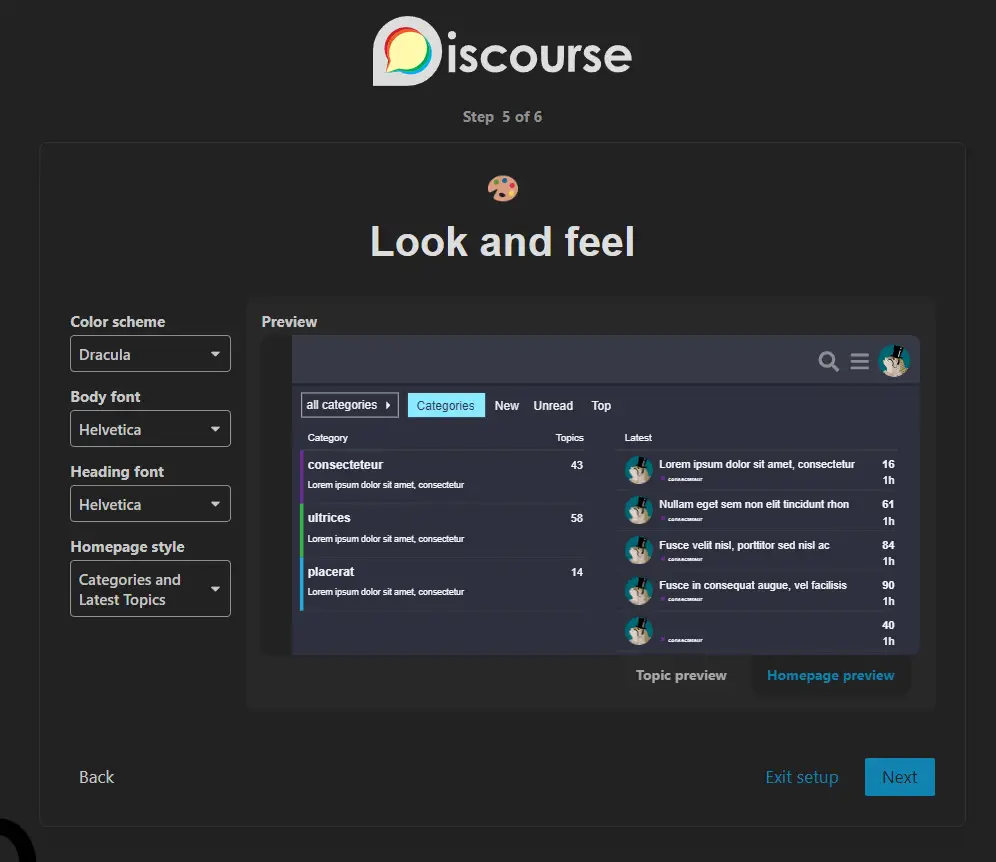
Task: Switch to the New tab
Action: (x=506, y=405)
